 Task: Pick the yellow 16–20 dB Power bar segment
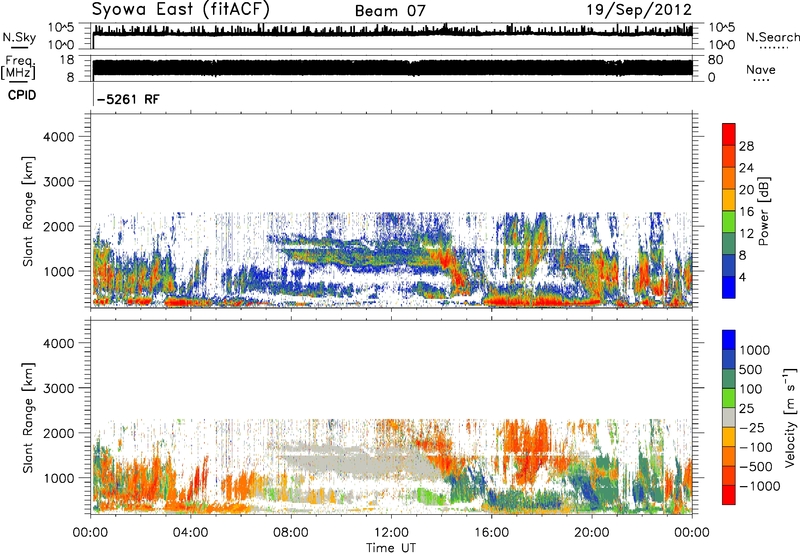(x=729, y=199)
